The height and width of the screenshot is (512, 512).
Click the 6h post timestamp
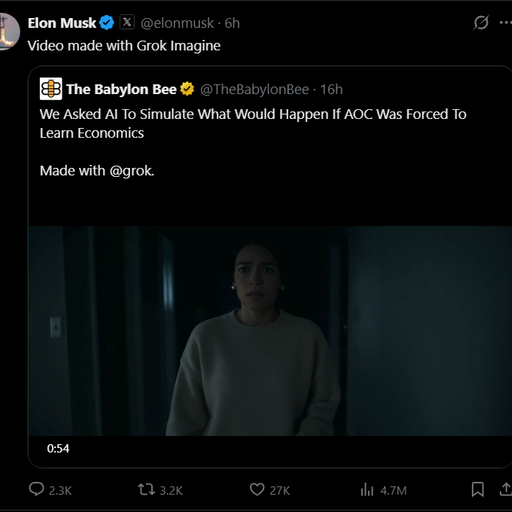232,23
